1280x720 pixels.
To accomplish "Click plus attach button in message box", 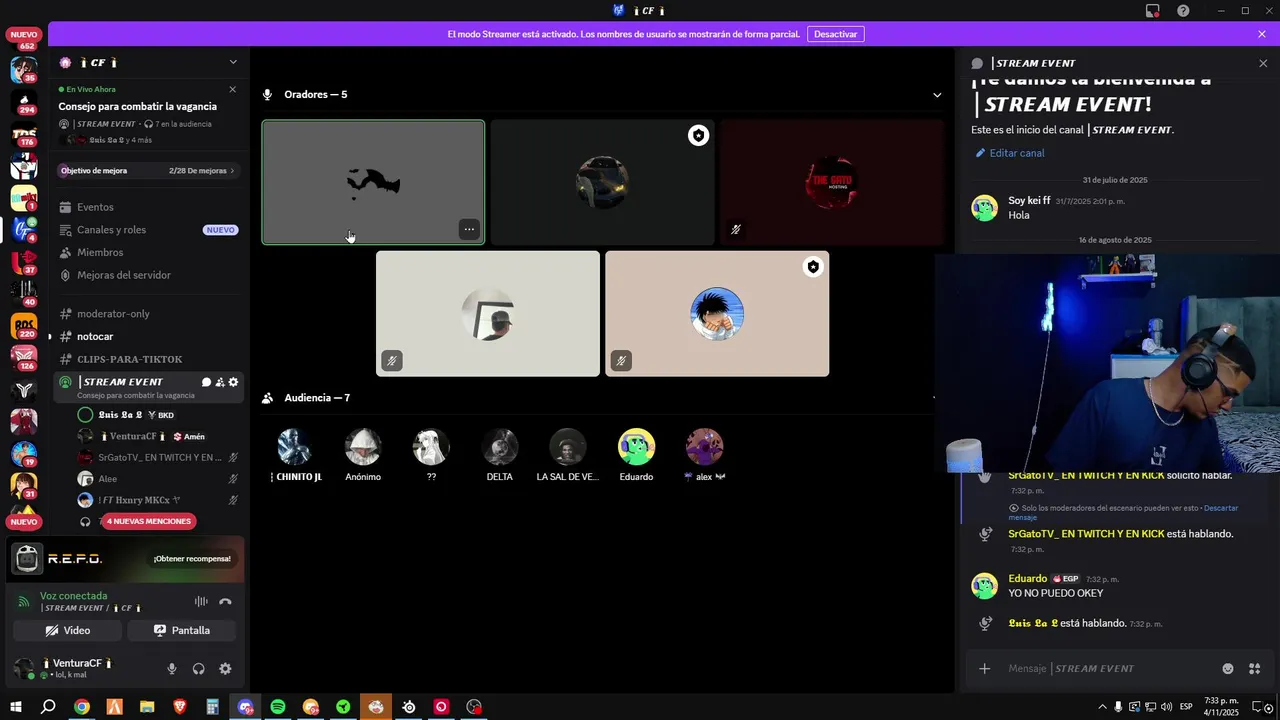I will click(x=984, y=669).
